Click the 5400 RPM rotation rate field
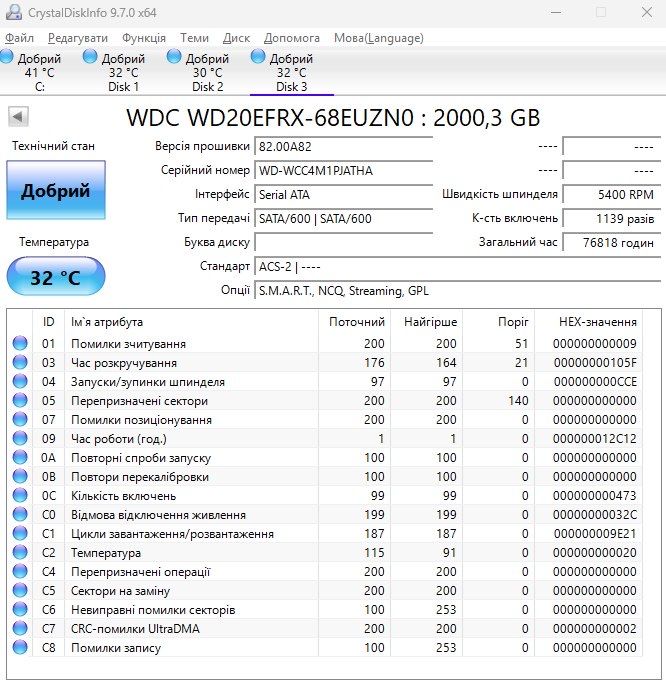This screenshot has width=666, height=684. coord(612,194)
